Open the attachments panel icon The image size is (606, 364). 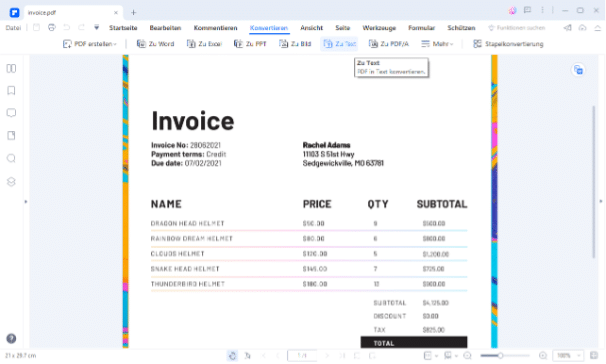click(x=11, y=136)
